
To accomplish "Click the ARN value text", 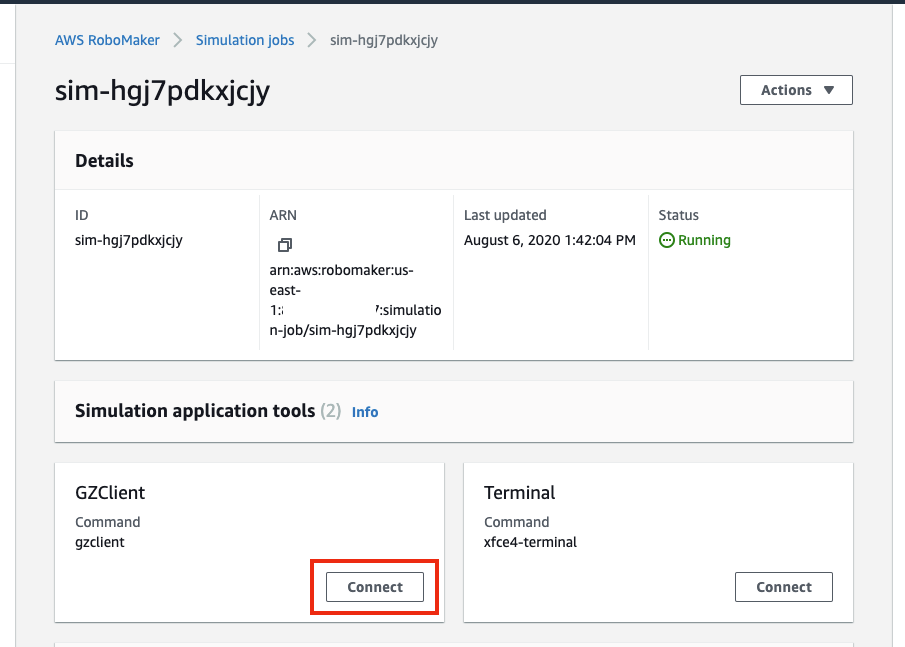I will pos(356,300).
